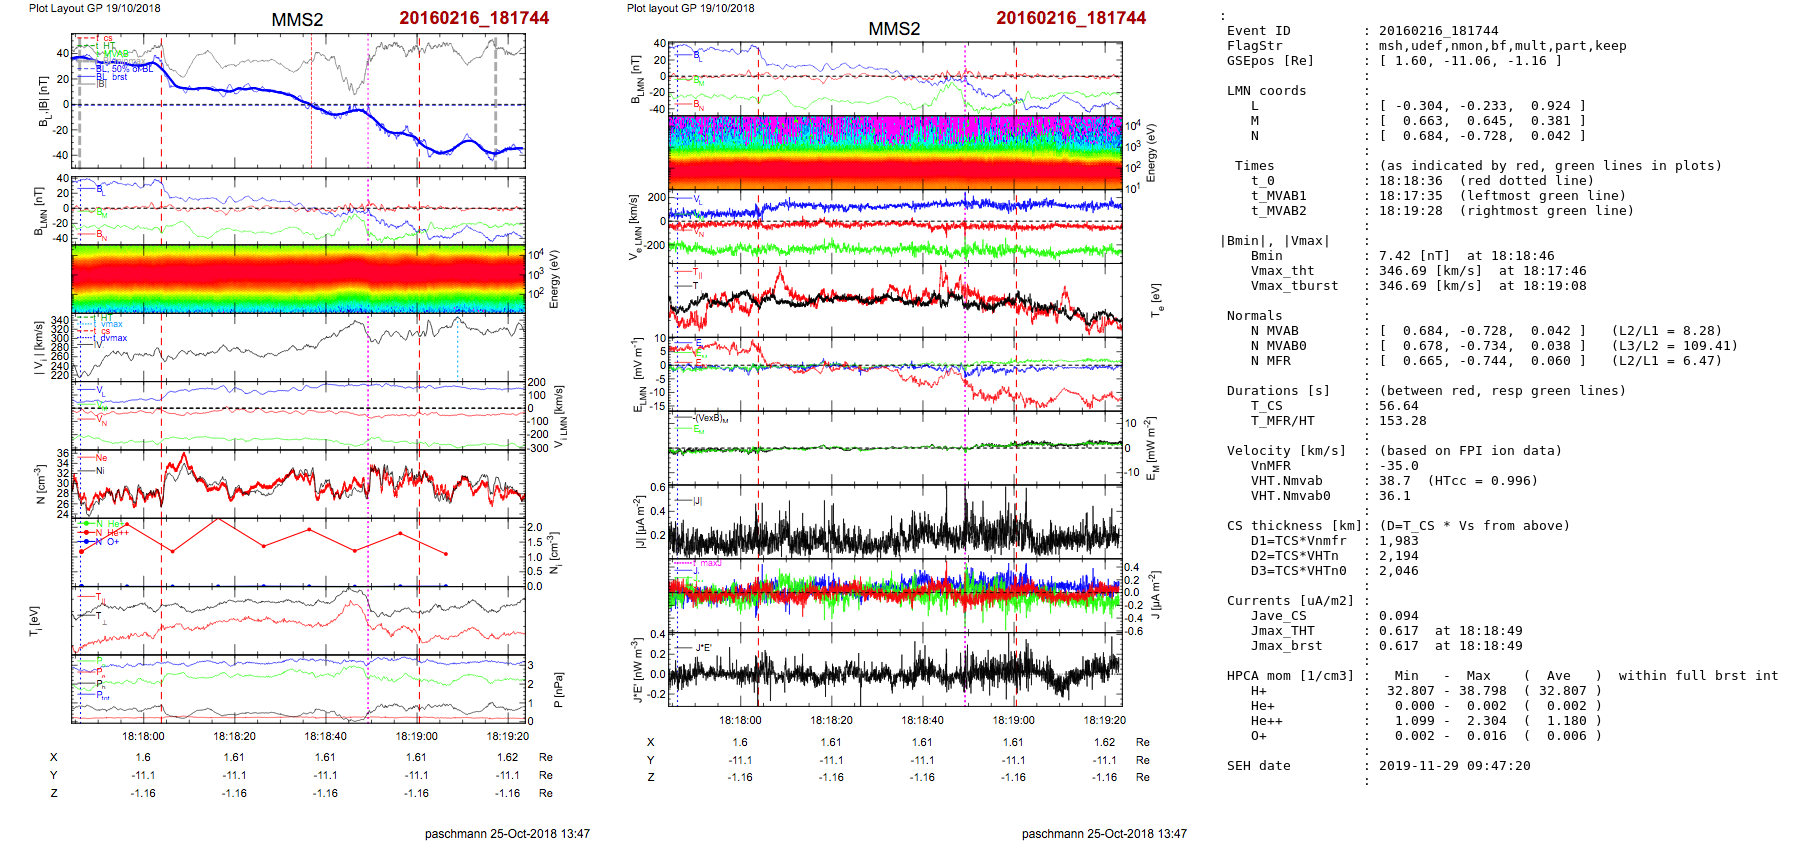Click the Jmax_THT current row
The width and height of the screenshot is (1804, 841).
pyautogui.click(x=1450, y=631)
